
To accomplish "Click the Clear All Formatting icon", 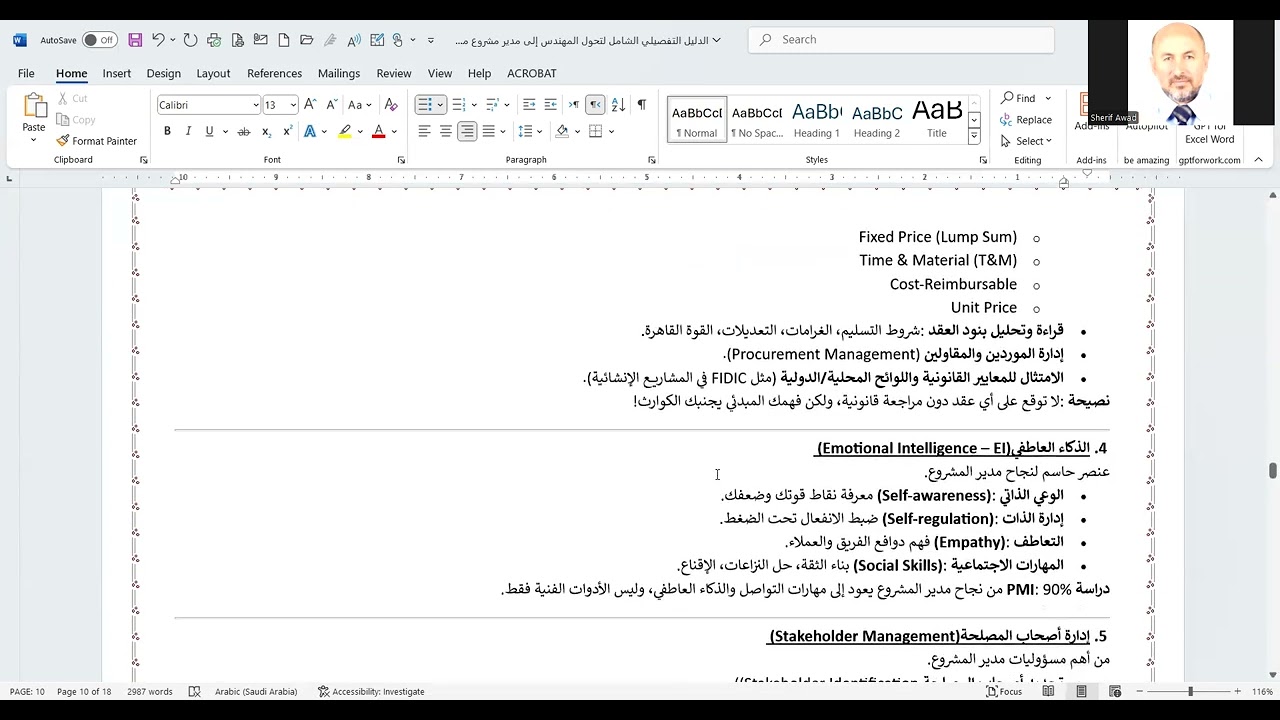I will point(391,105).
